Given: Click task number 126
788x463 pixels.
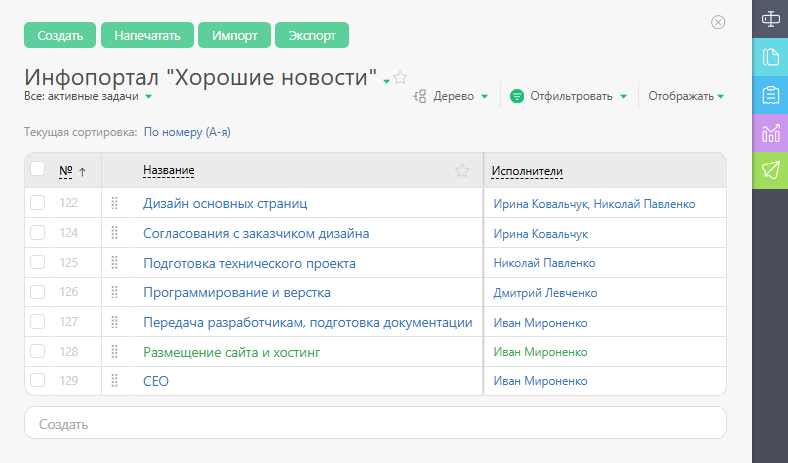Looking at the screenshot, I should click(x=68, y=292).
